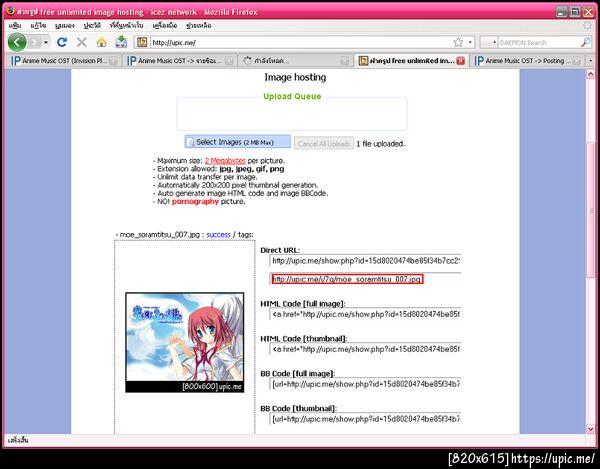Viewport: 600px width, 469px height.
Task: Open the first menu bar item (File)
Action: [x=15, y=25]
